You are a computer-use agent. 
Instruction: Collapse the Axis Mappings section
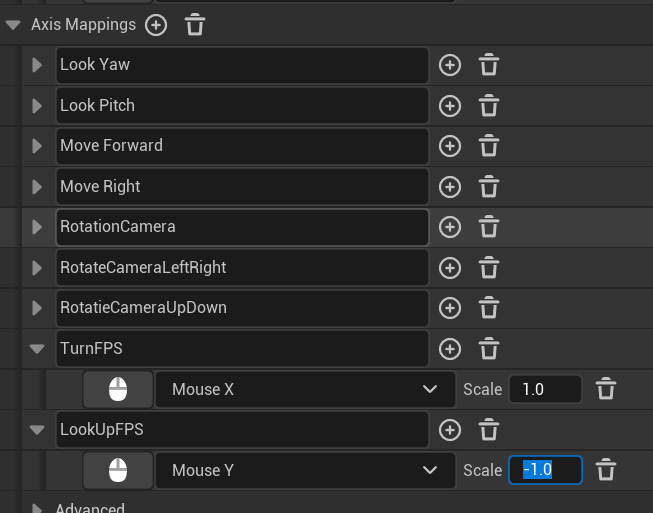13,25
